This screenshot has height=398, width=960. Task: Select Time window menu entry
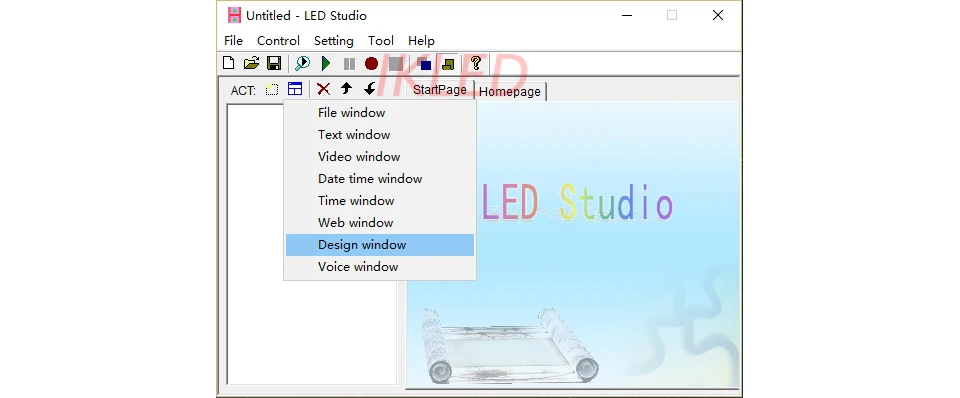380,201
